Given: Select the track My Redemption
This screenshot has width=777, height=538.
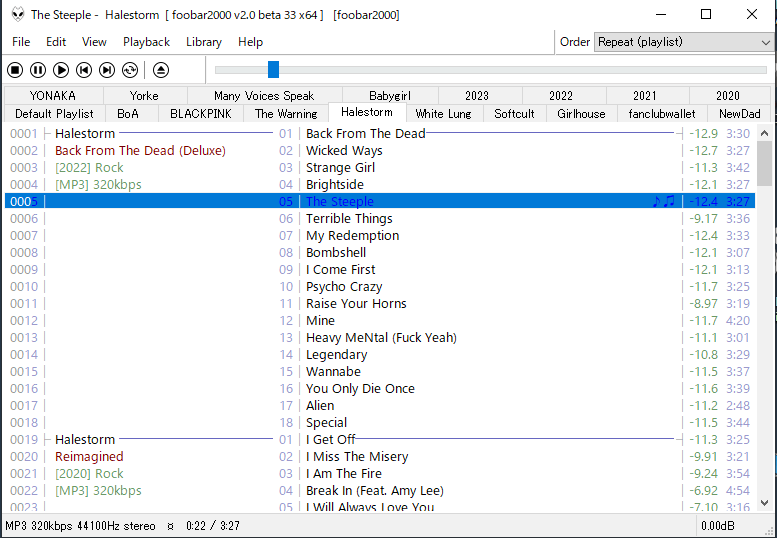Looking at the screenshot, I should coord(352,235).
